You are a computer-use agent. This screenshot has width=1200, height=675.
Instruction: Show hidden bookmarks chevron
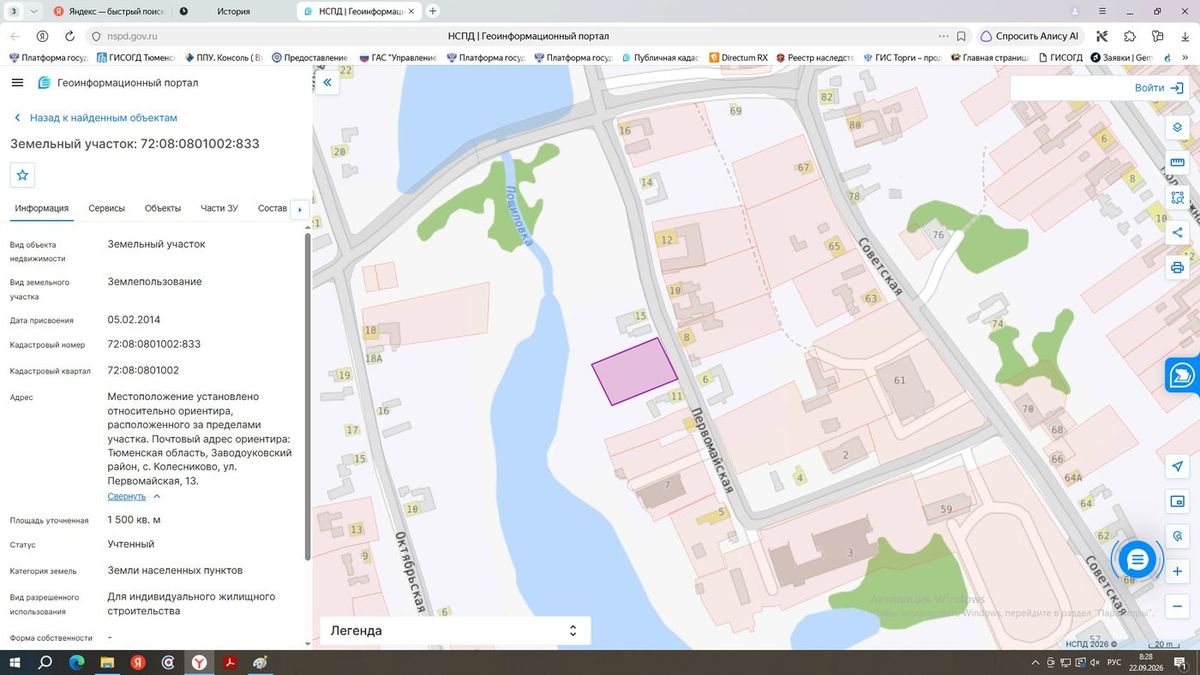coord(1185,58)
